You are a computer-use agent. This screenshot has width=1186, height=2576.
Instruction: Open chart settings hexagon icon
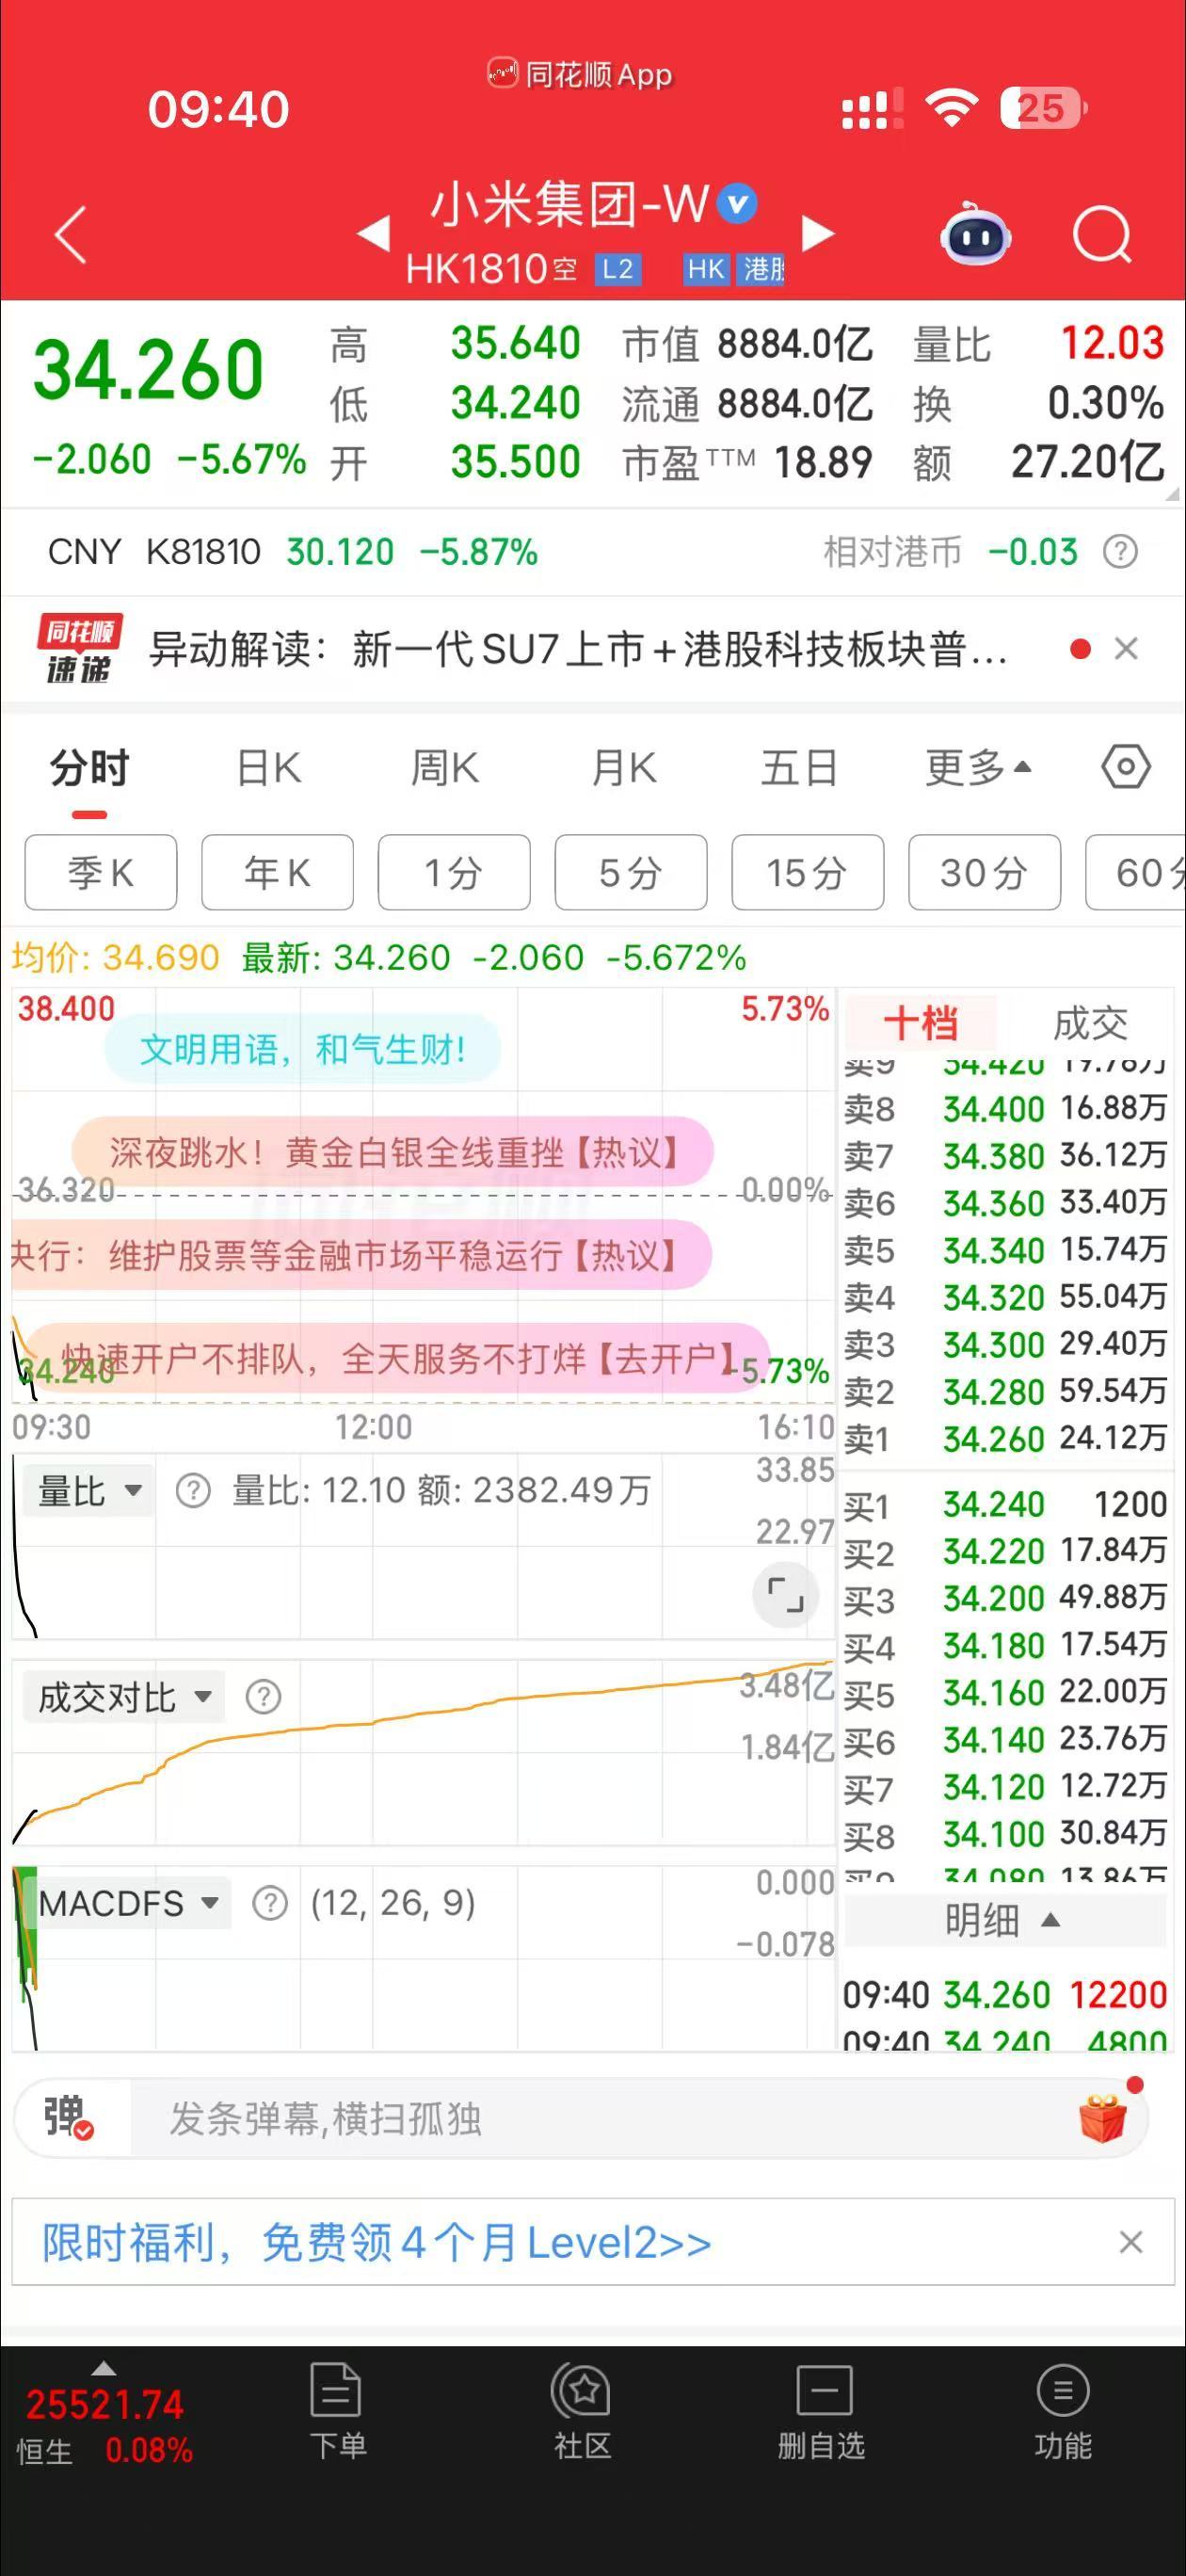[1126, 768]
